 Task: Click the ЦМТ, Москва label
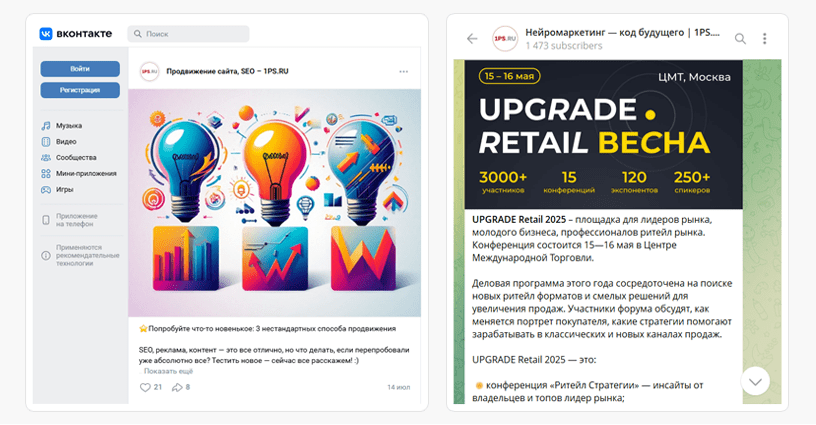coord(694,77)
